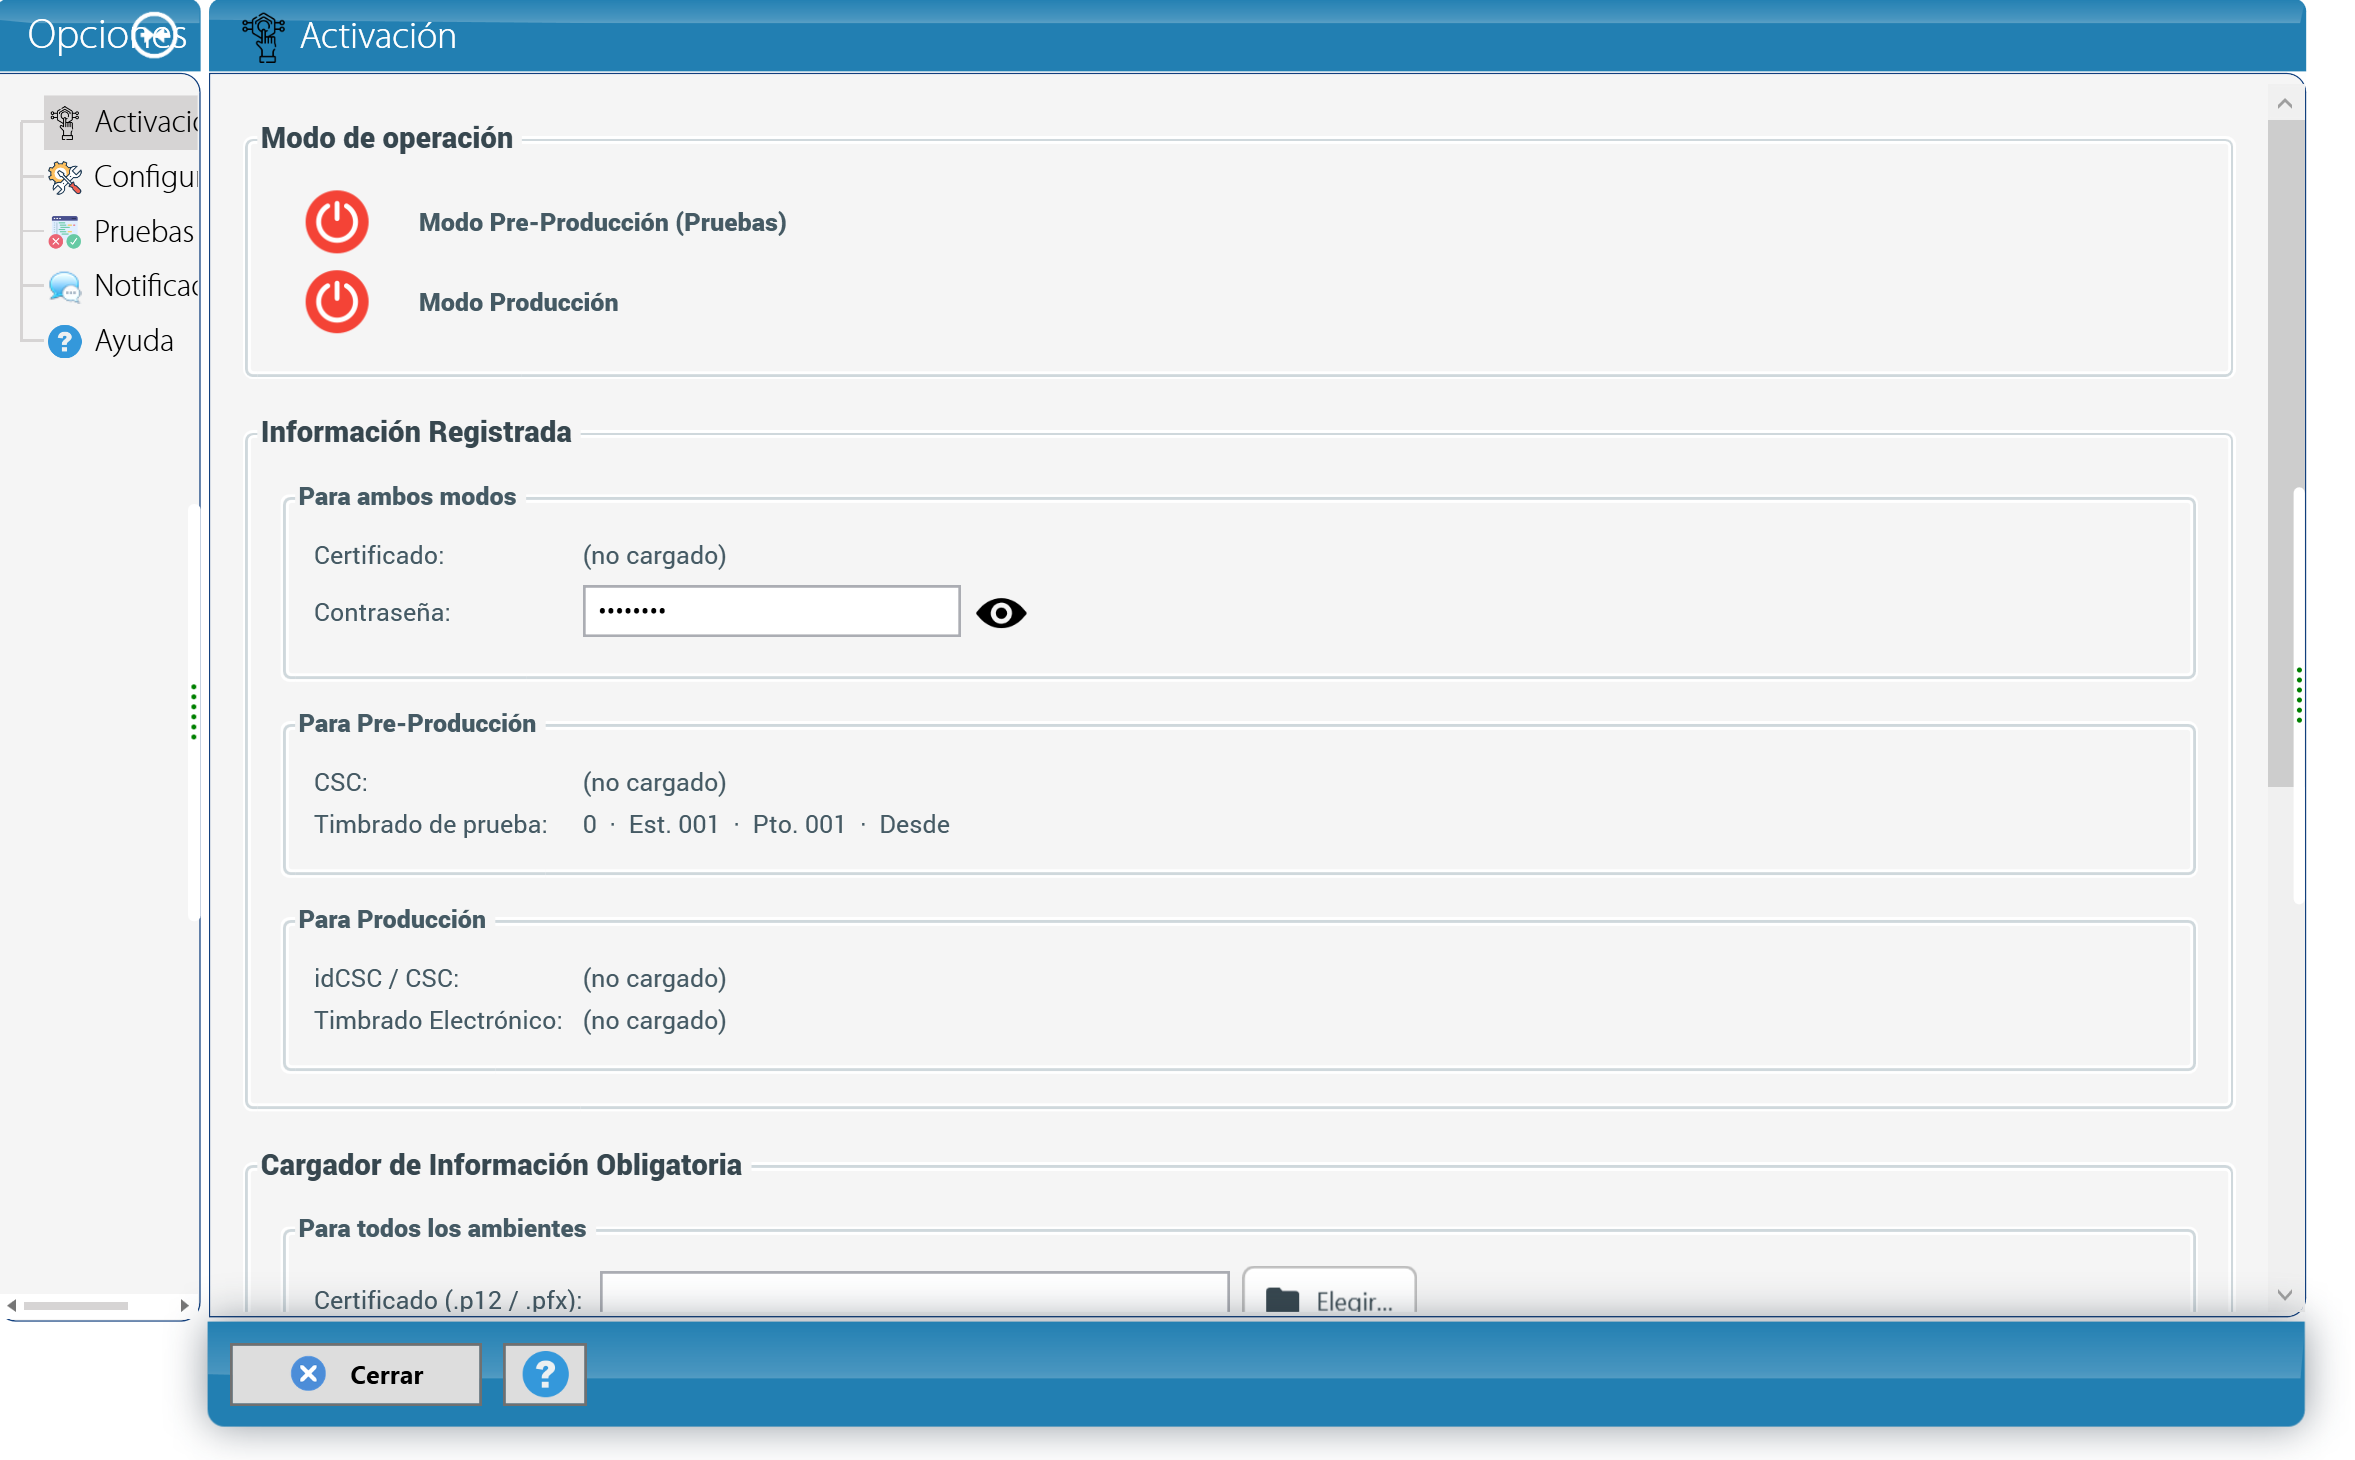The width and height of the screenshot is (2355, 1460).
Task: Click the main panel vertical scrollbar thumb
Action: pyautogui.click(x=2281, y=452)
